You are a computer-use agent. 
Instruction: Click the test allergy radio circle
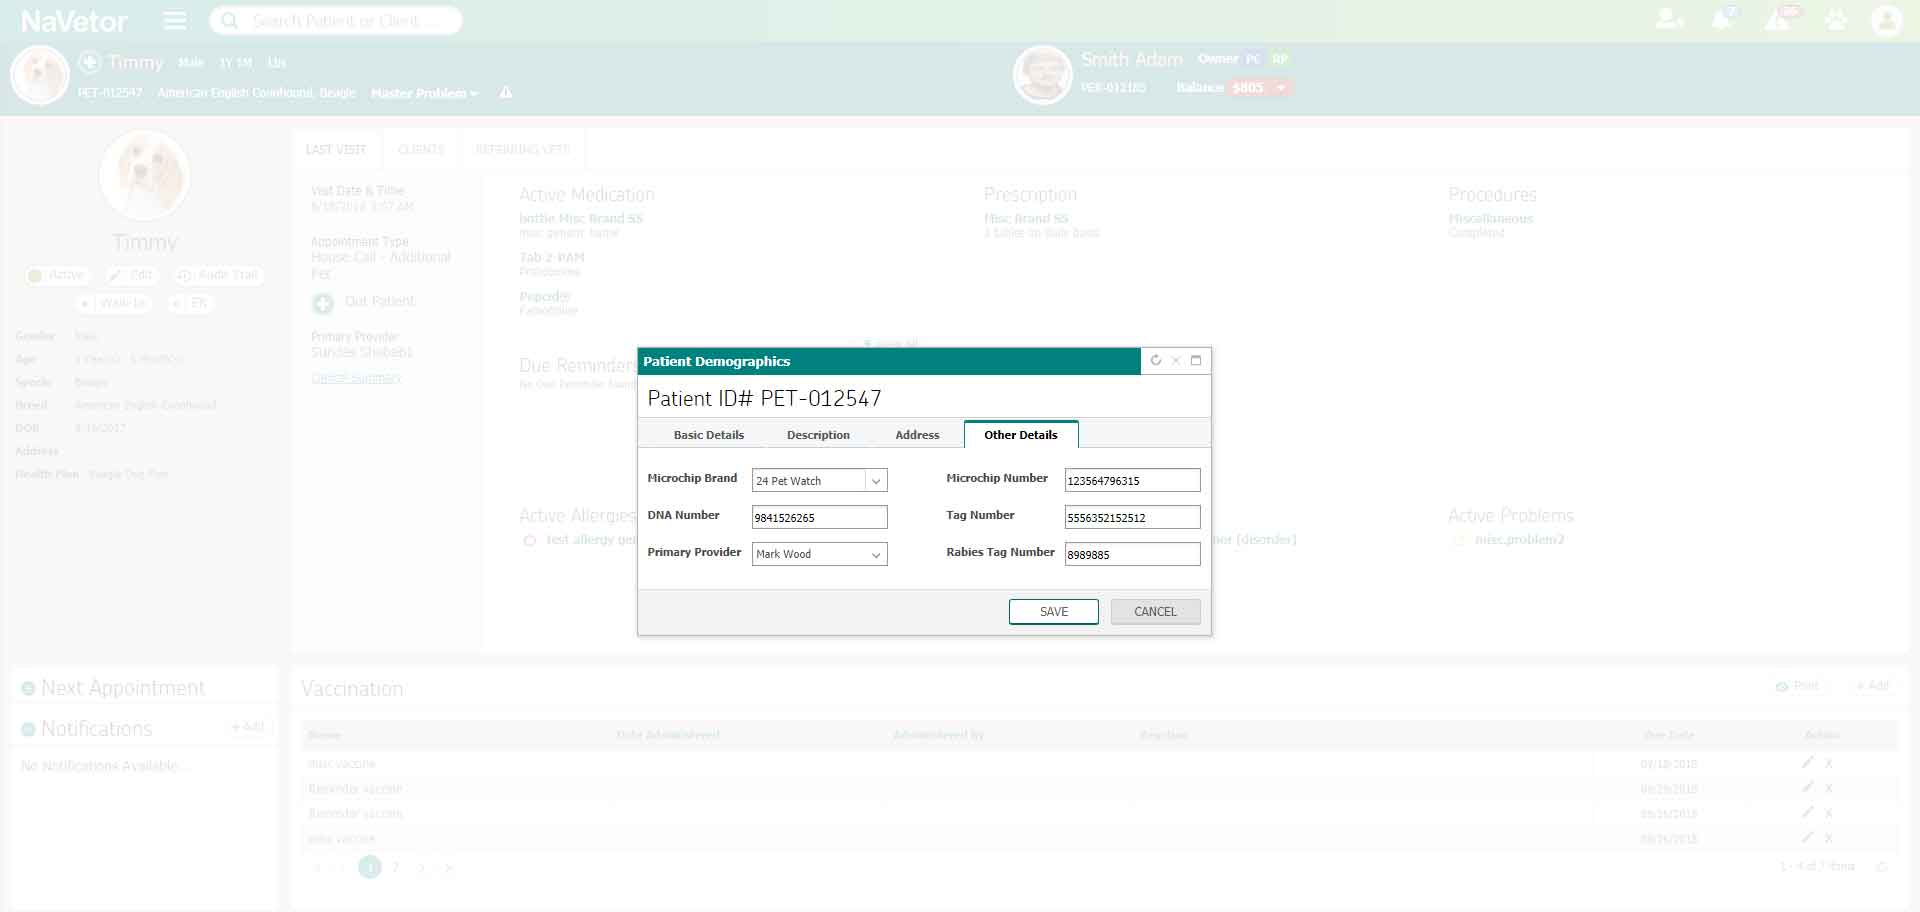[x=530, y=540]
